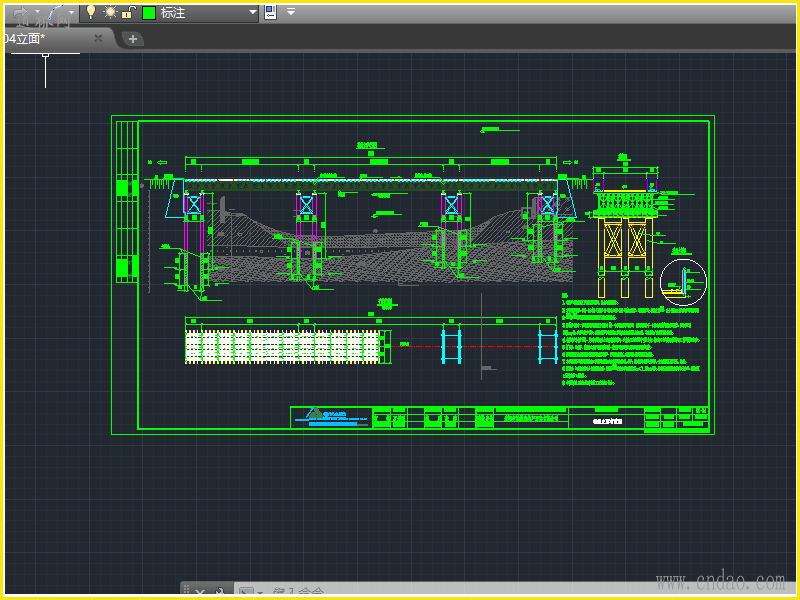
Task: Open the 标注 layer dropdown list
Action: (x=252, y=13)
